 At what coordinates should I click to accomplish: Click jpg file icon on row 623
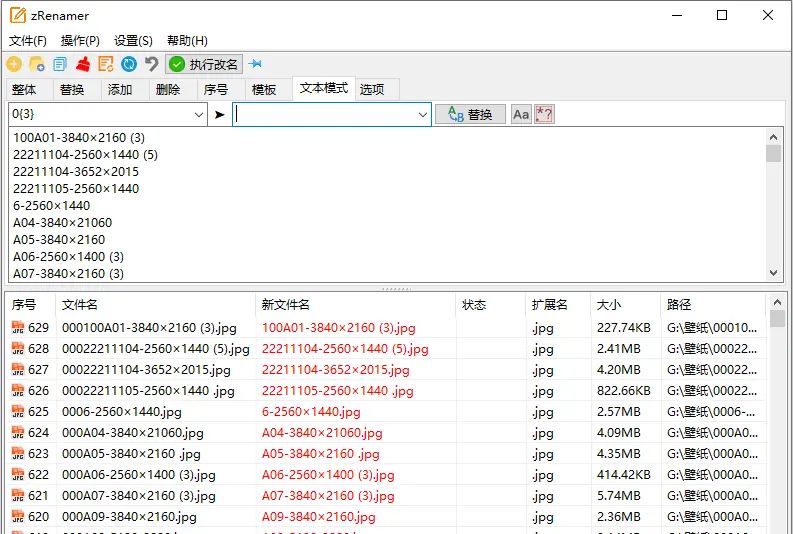click(x=18, y=454)
